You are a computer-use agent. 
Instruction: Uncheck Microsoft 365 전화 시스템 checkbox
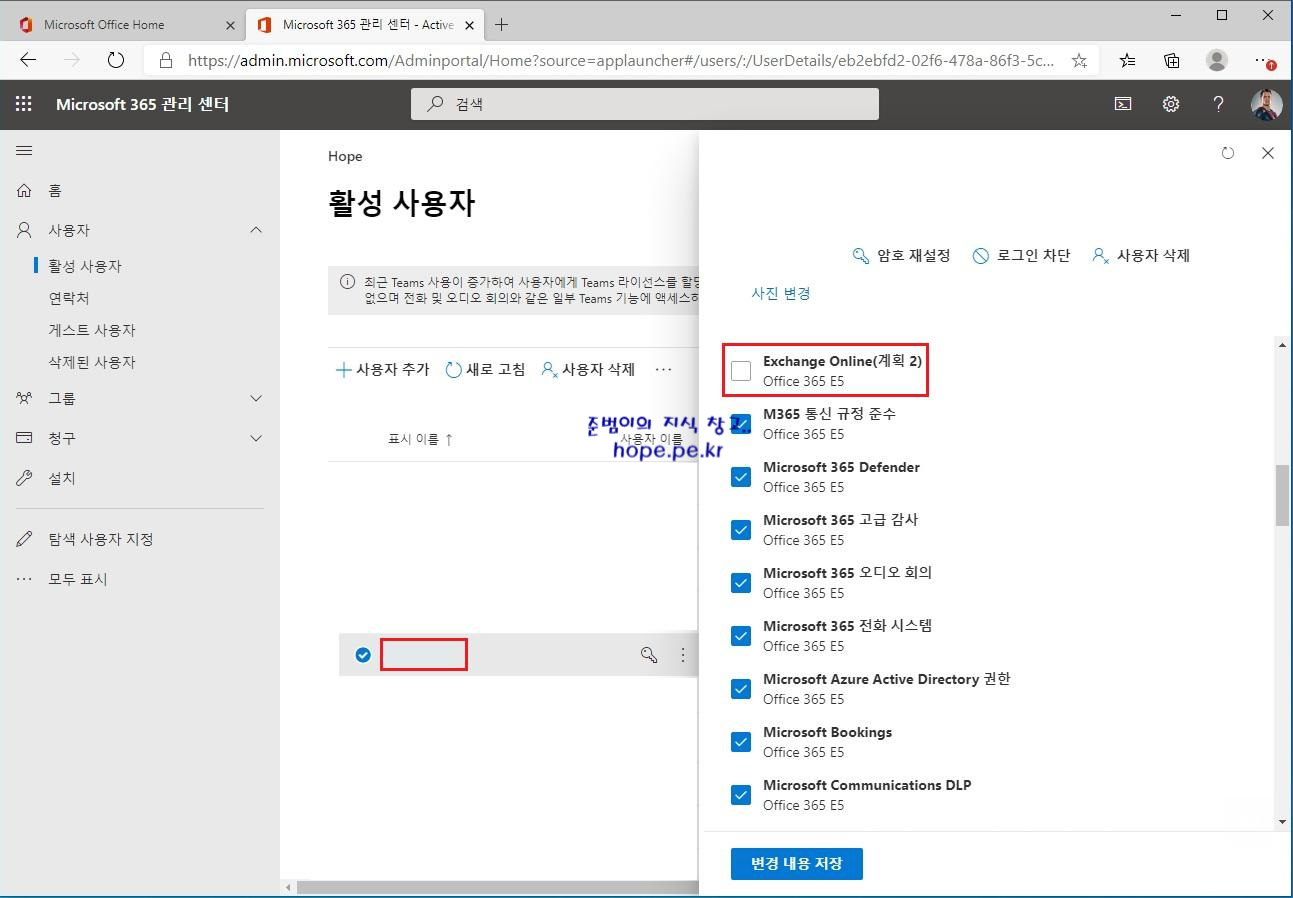[741, 636]
